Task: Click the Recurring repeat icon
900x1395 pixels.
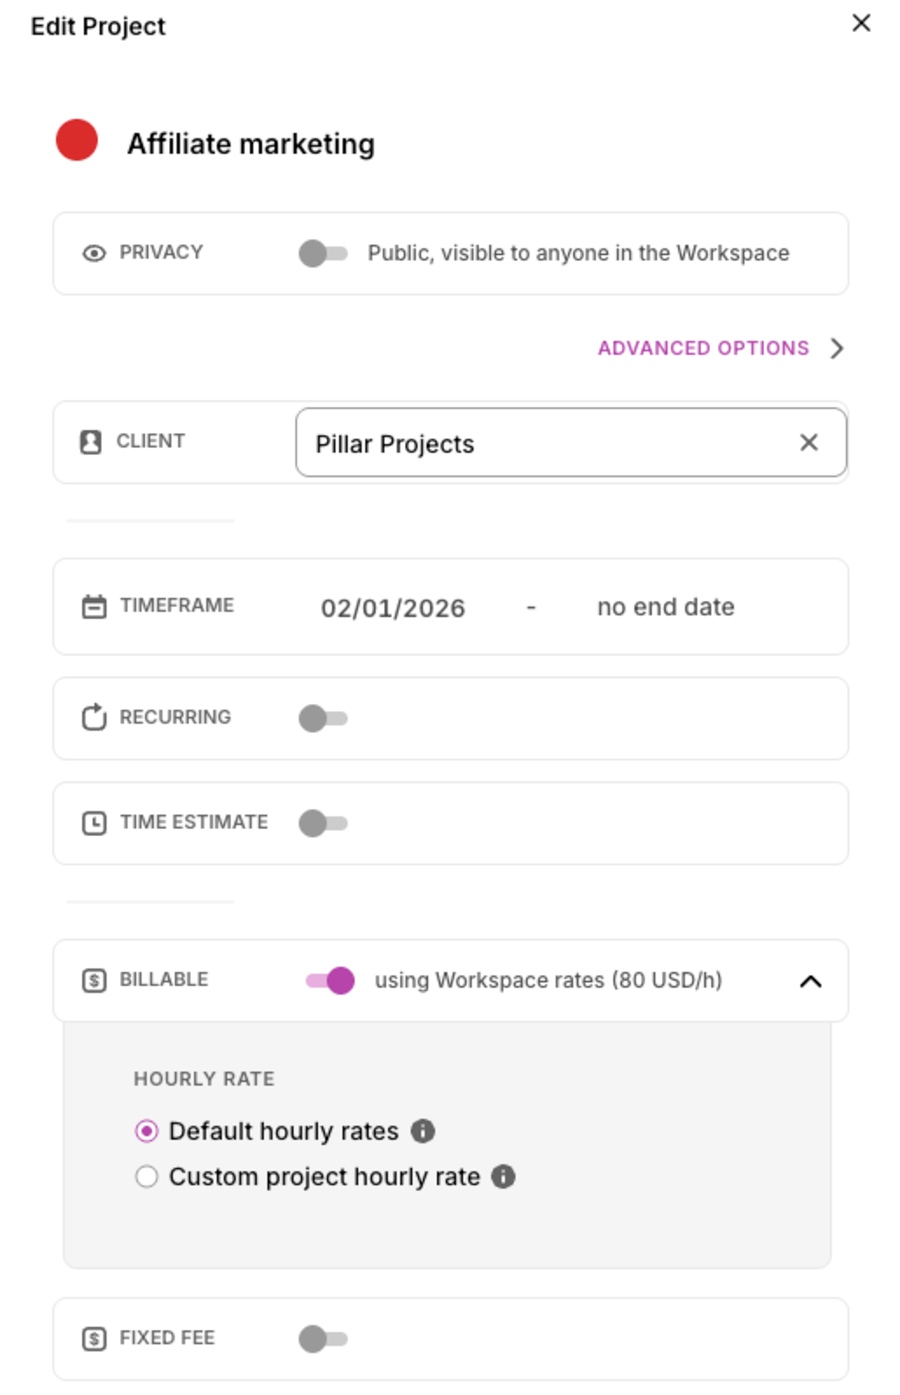Action: coord(93,717)
